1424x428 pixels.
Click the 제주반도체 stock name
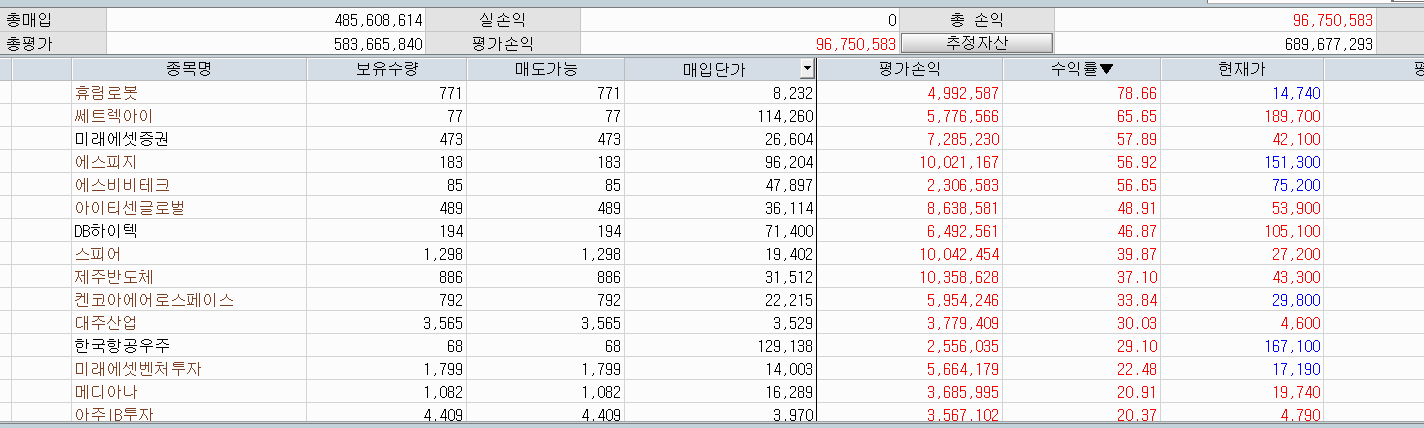113,277
